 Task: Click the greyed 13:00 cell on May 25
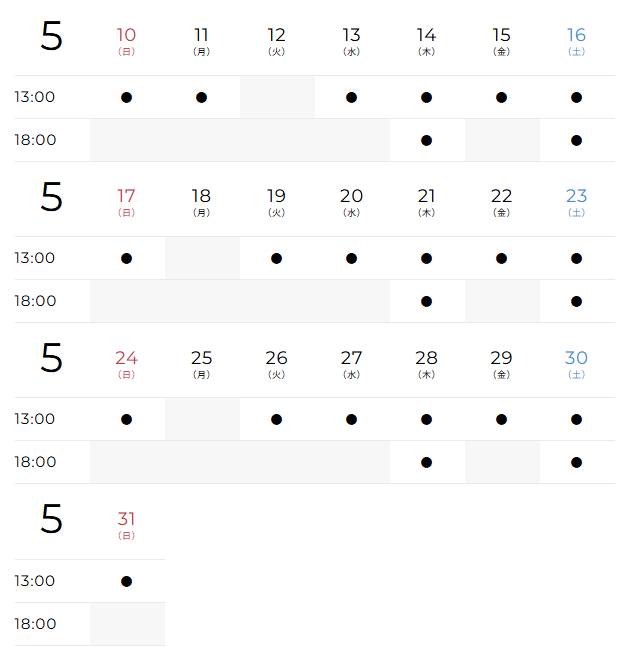point(201,420)
